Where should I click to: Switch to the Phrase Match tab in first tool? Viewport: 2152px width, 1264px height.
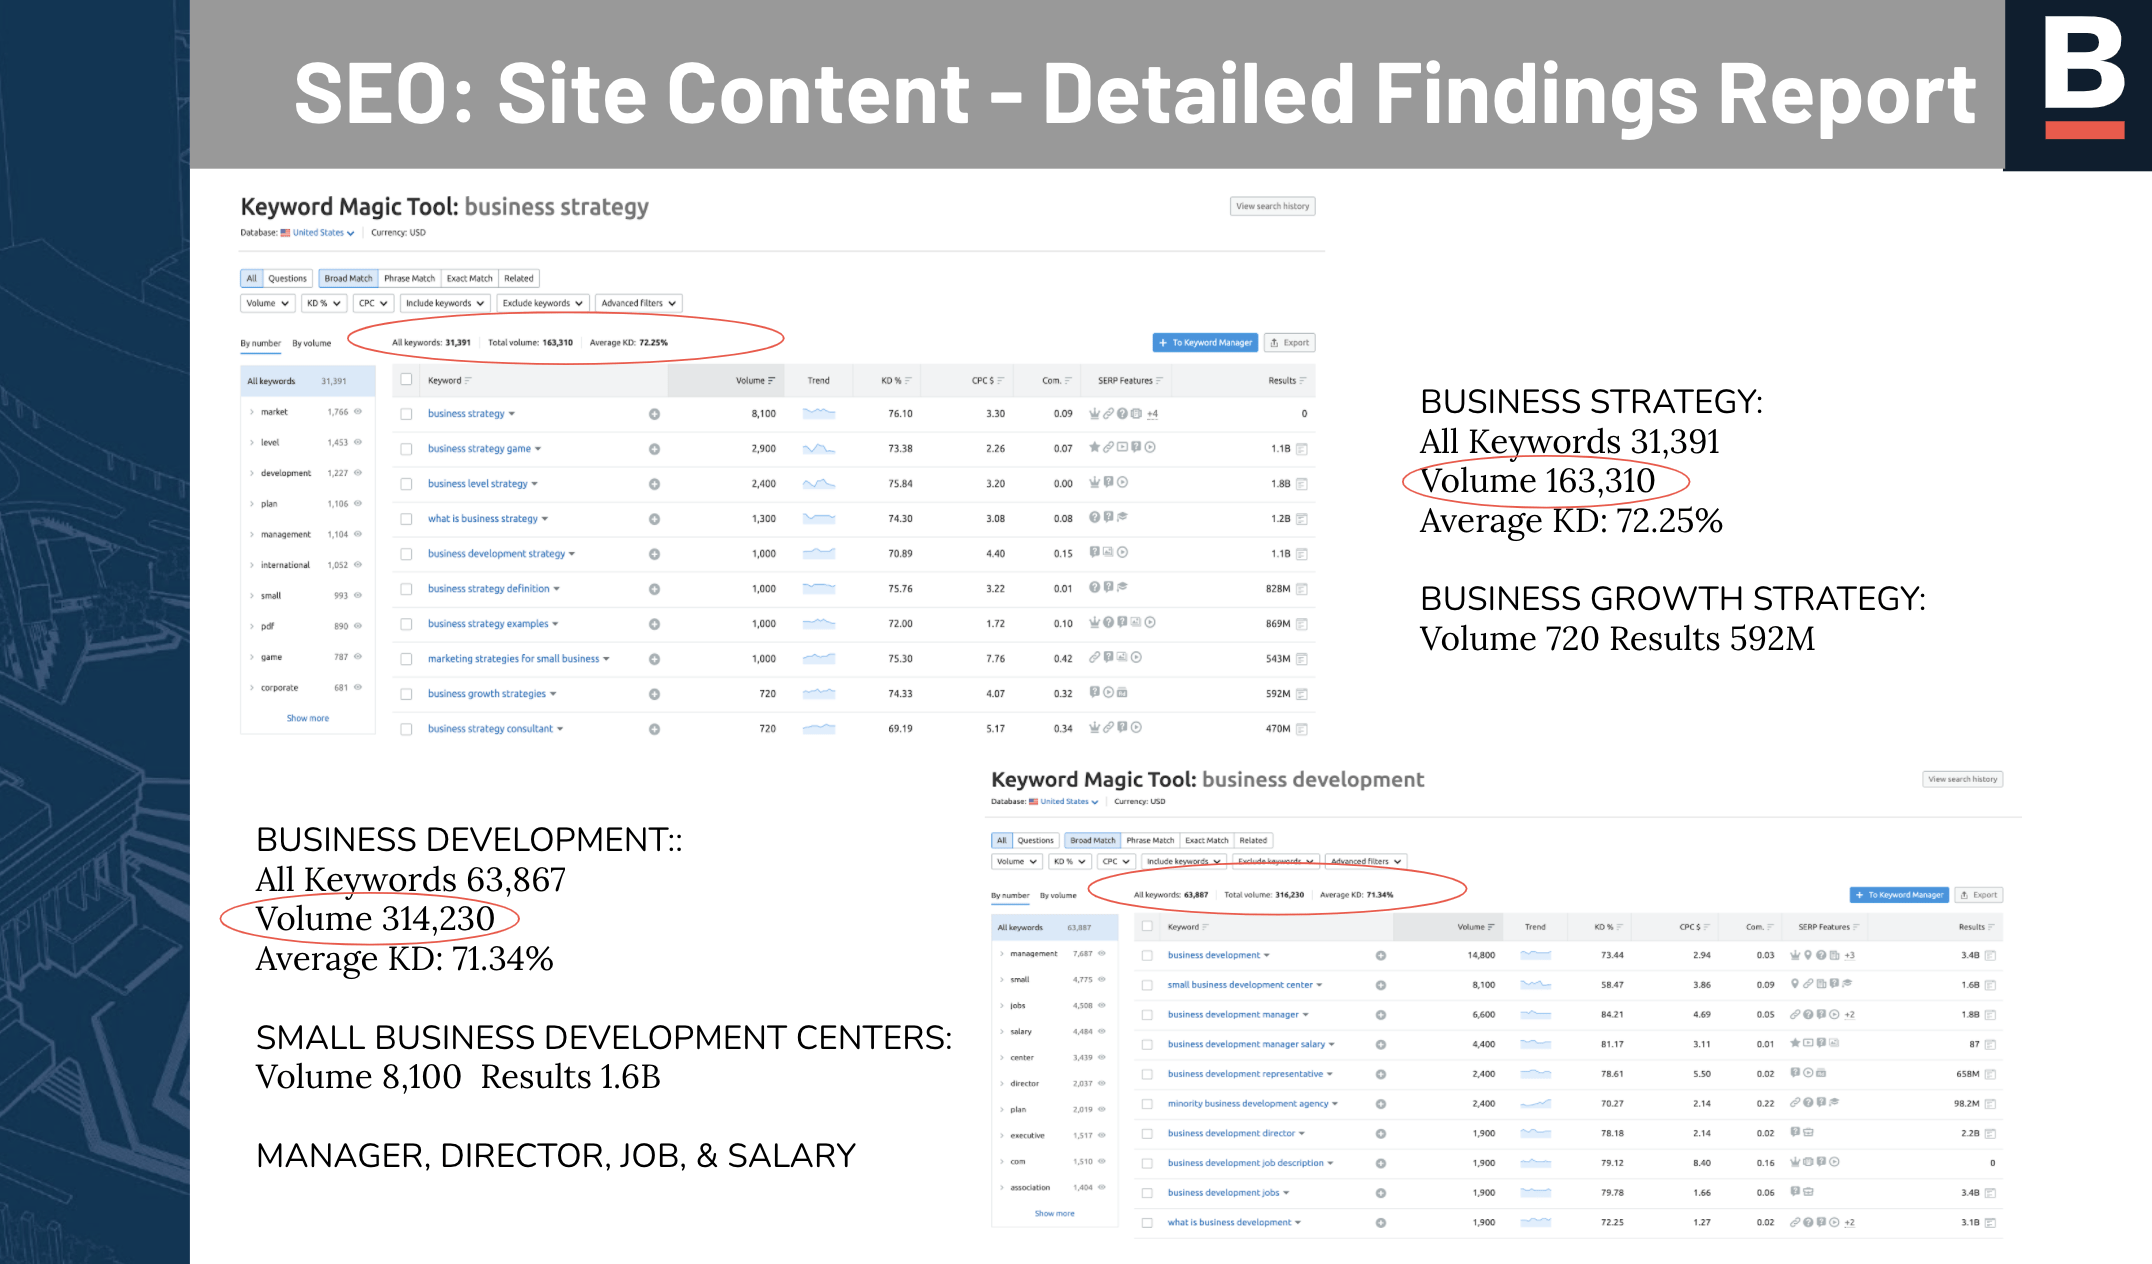(409, 279)
